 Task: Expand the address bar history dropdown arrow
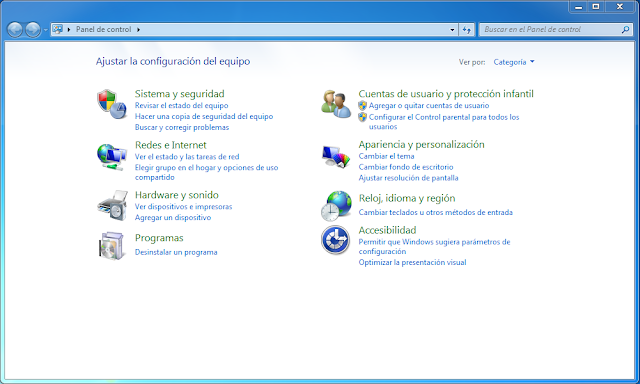452,29
